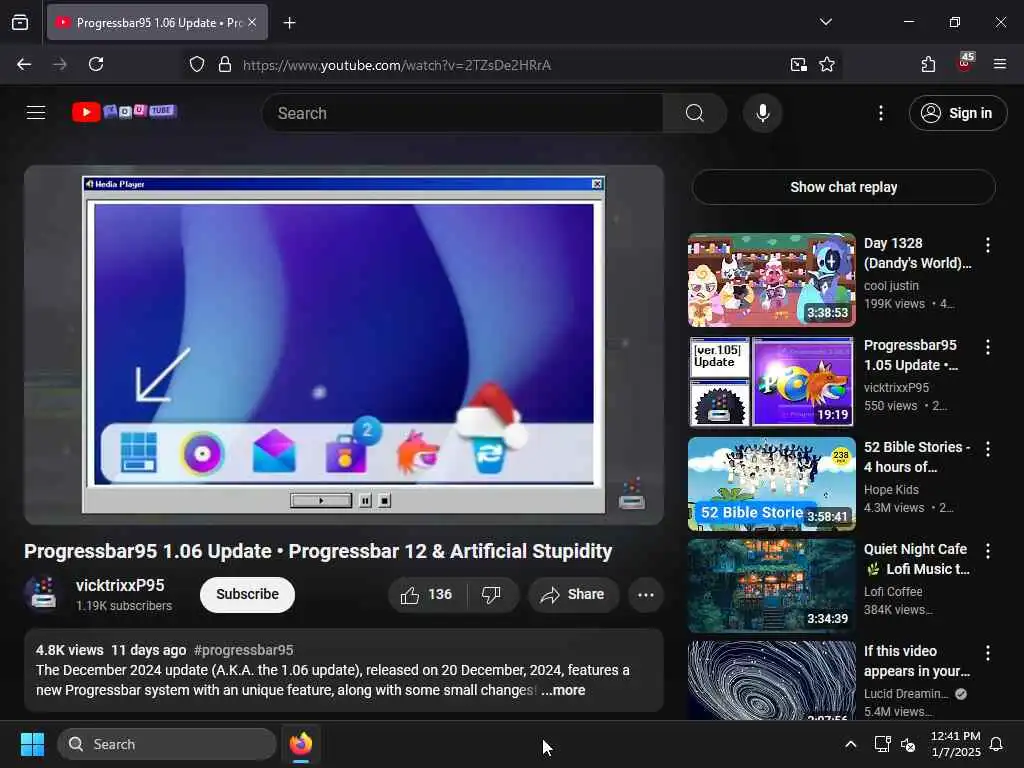Screen dimensions: 1024x768
Task: Open Firefox extensions puzzle icon
Action: click(x=928, y=64)
